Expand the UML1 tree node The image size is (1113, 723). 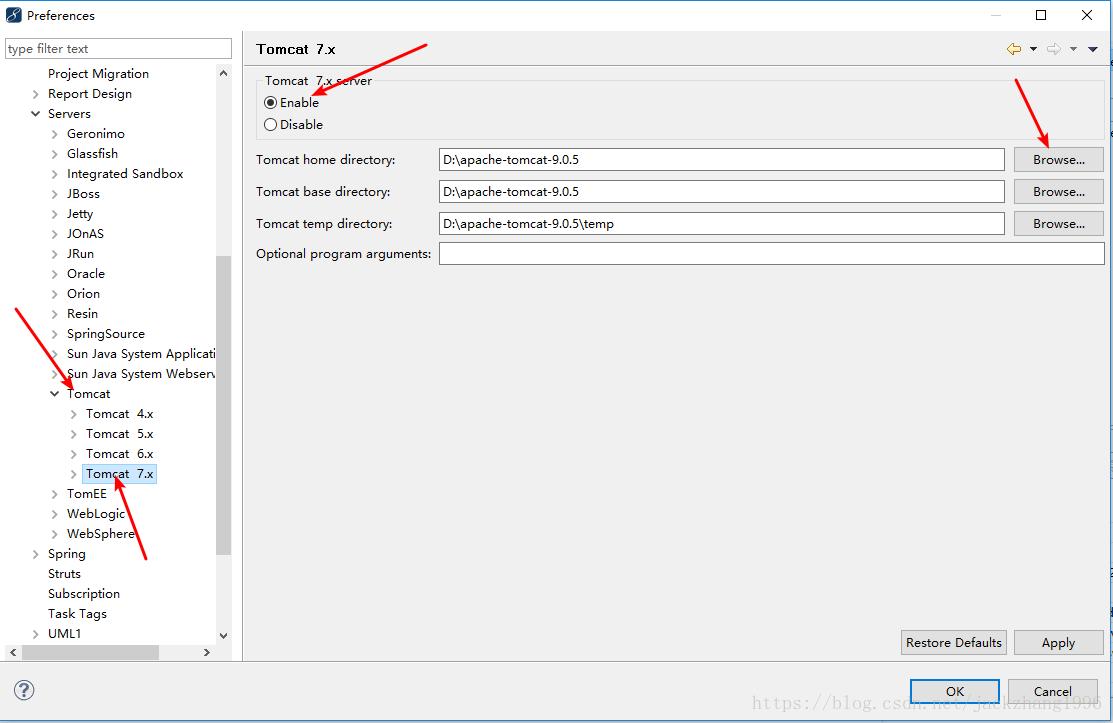pyautogui.click(x=35, y=634)
